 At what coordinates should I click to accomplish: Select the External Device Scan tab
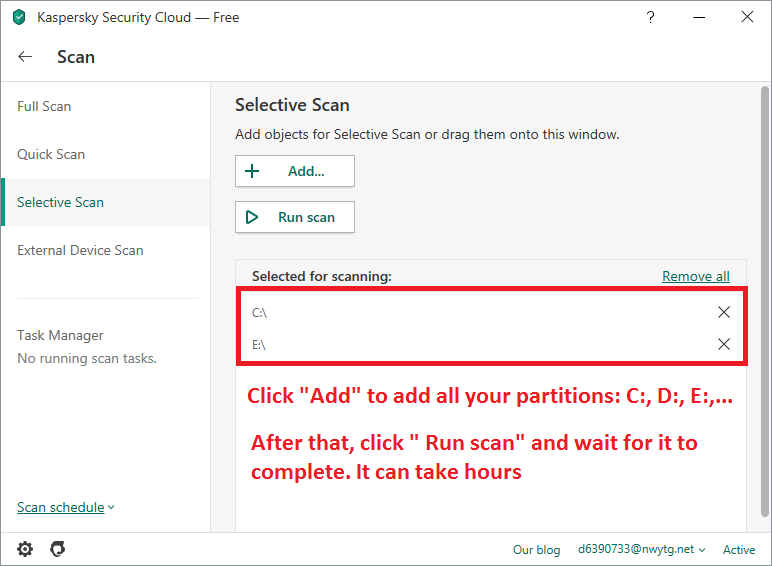pos(80,250)
